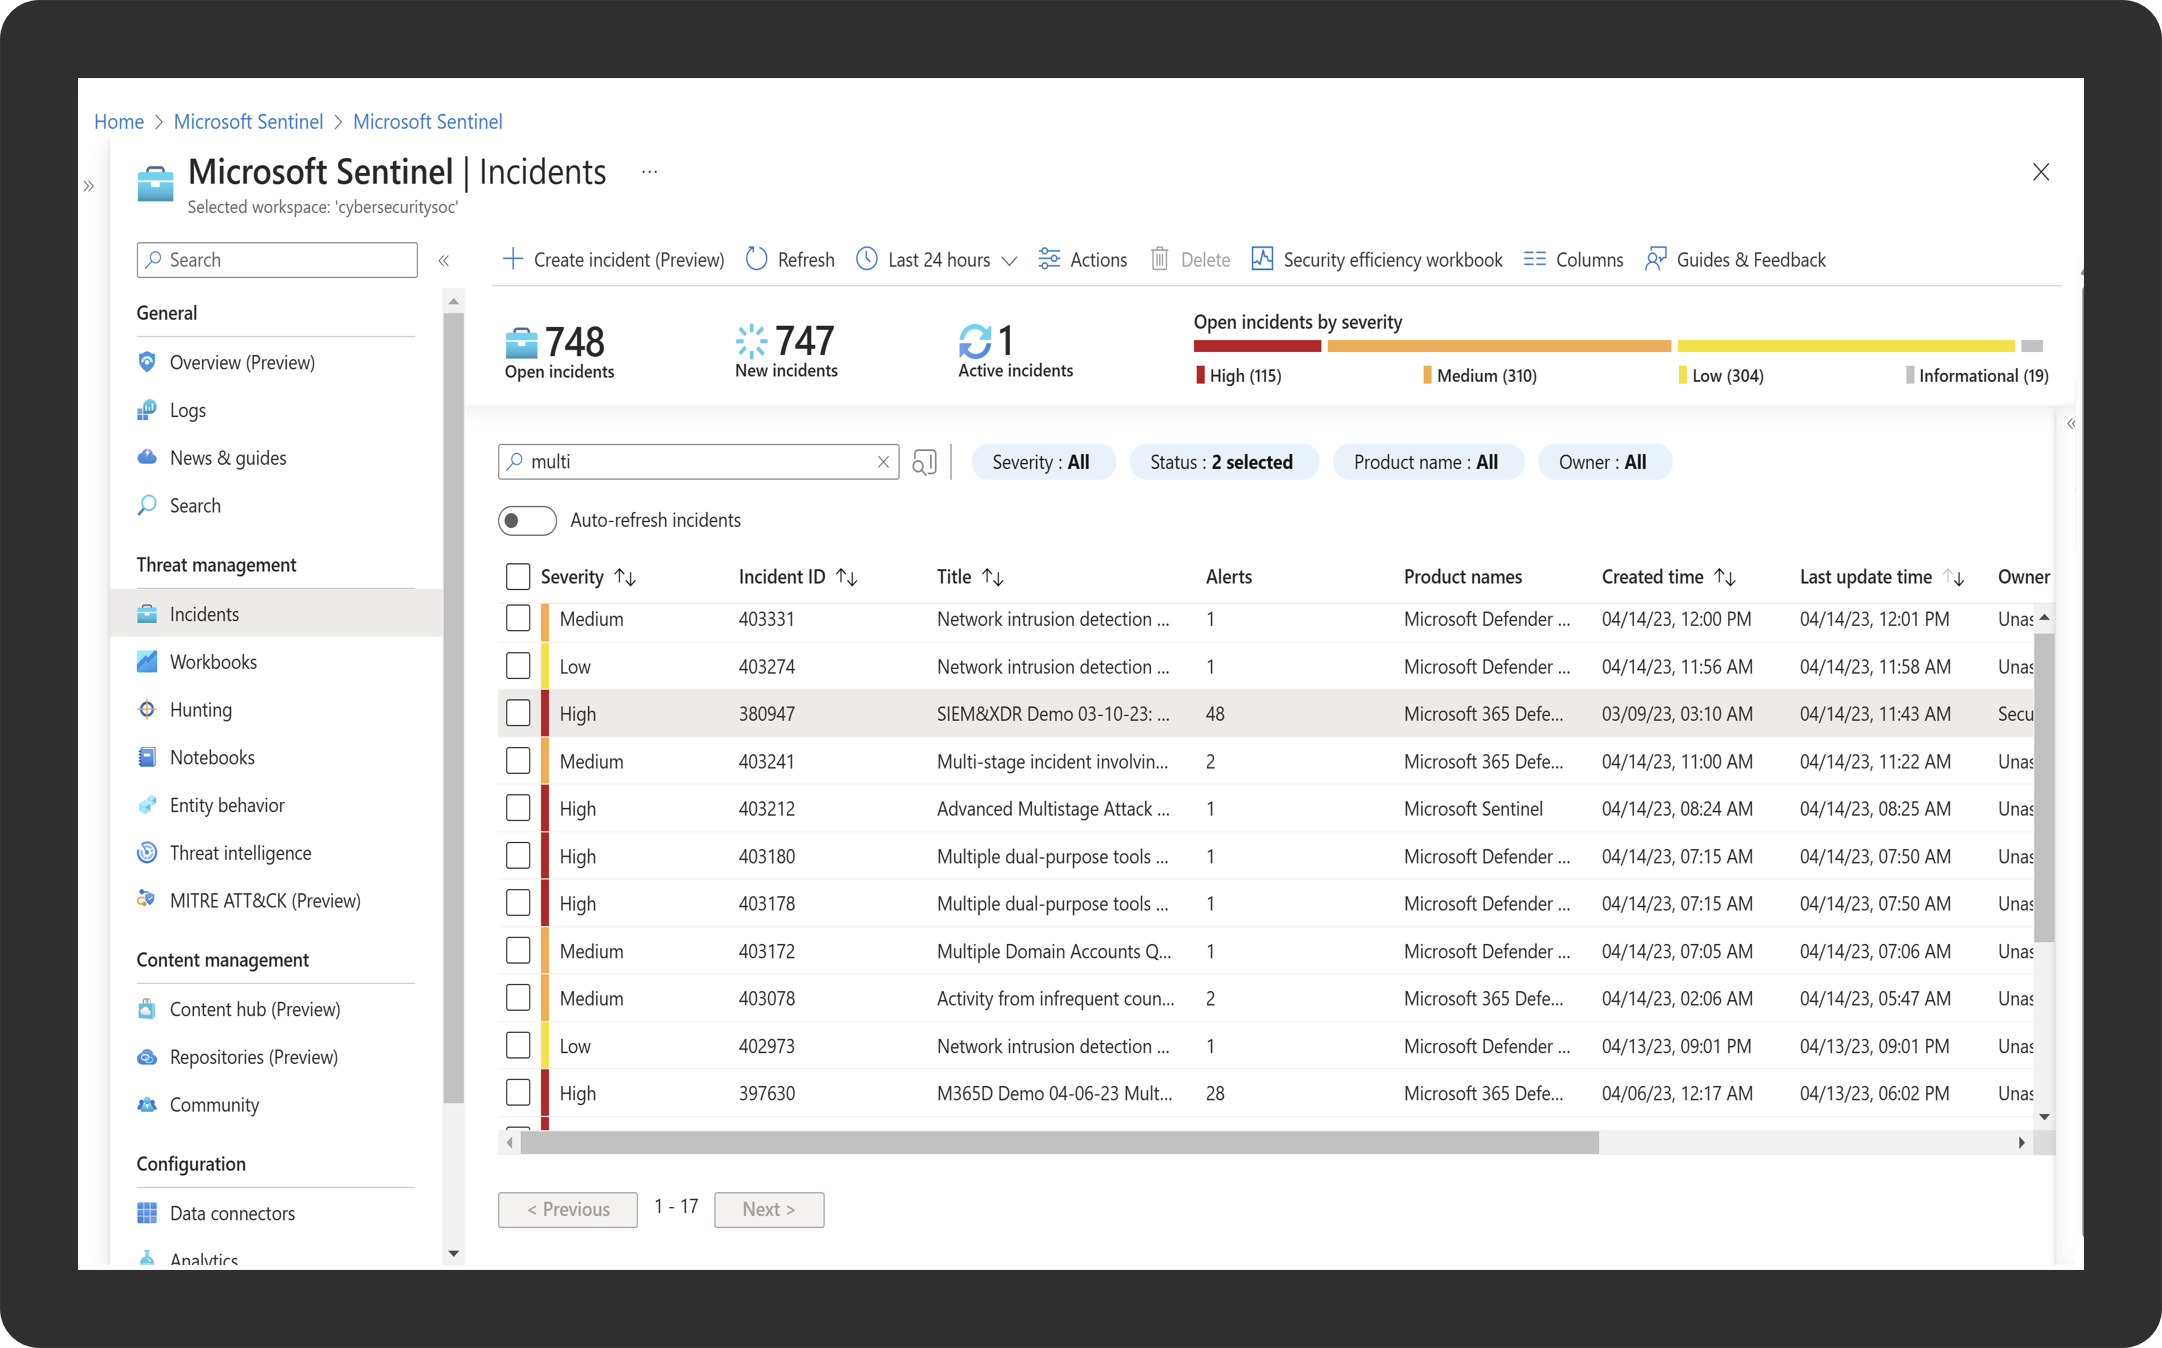Open Notebooks menu item

[x=212, y=758]
